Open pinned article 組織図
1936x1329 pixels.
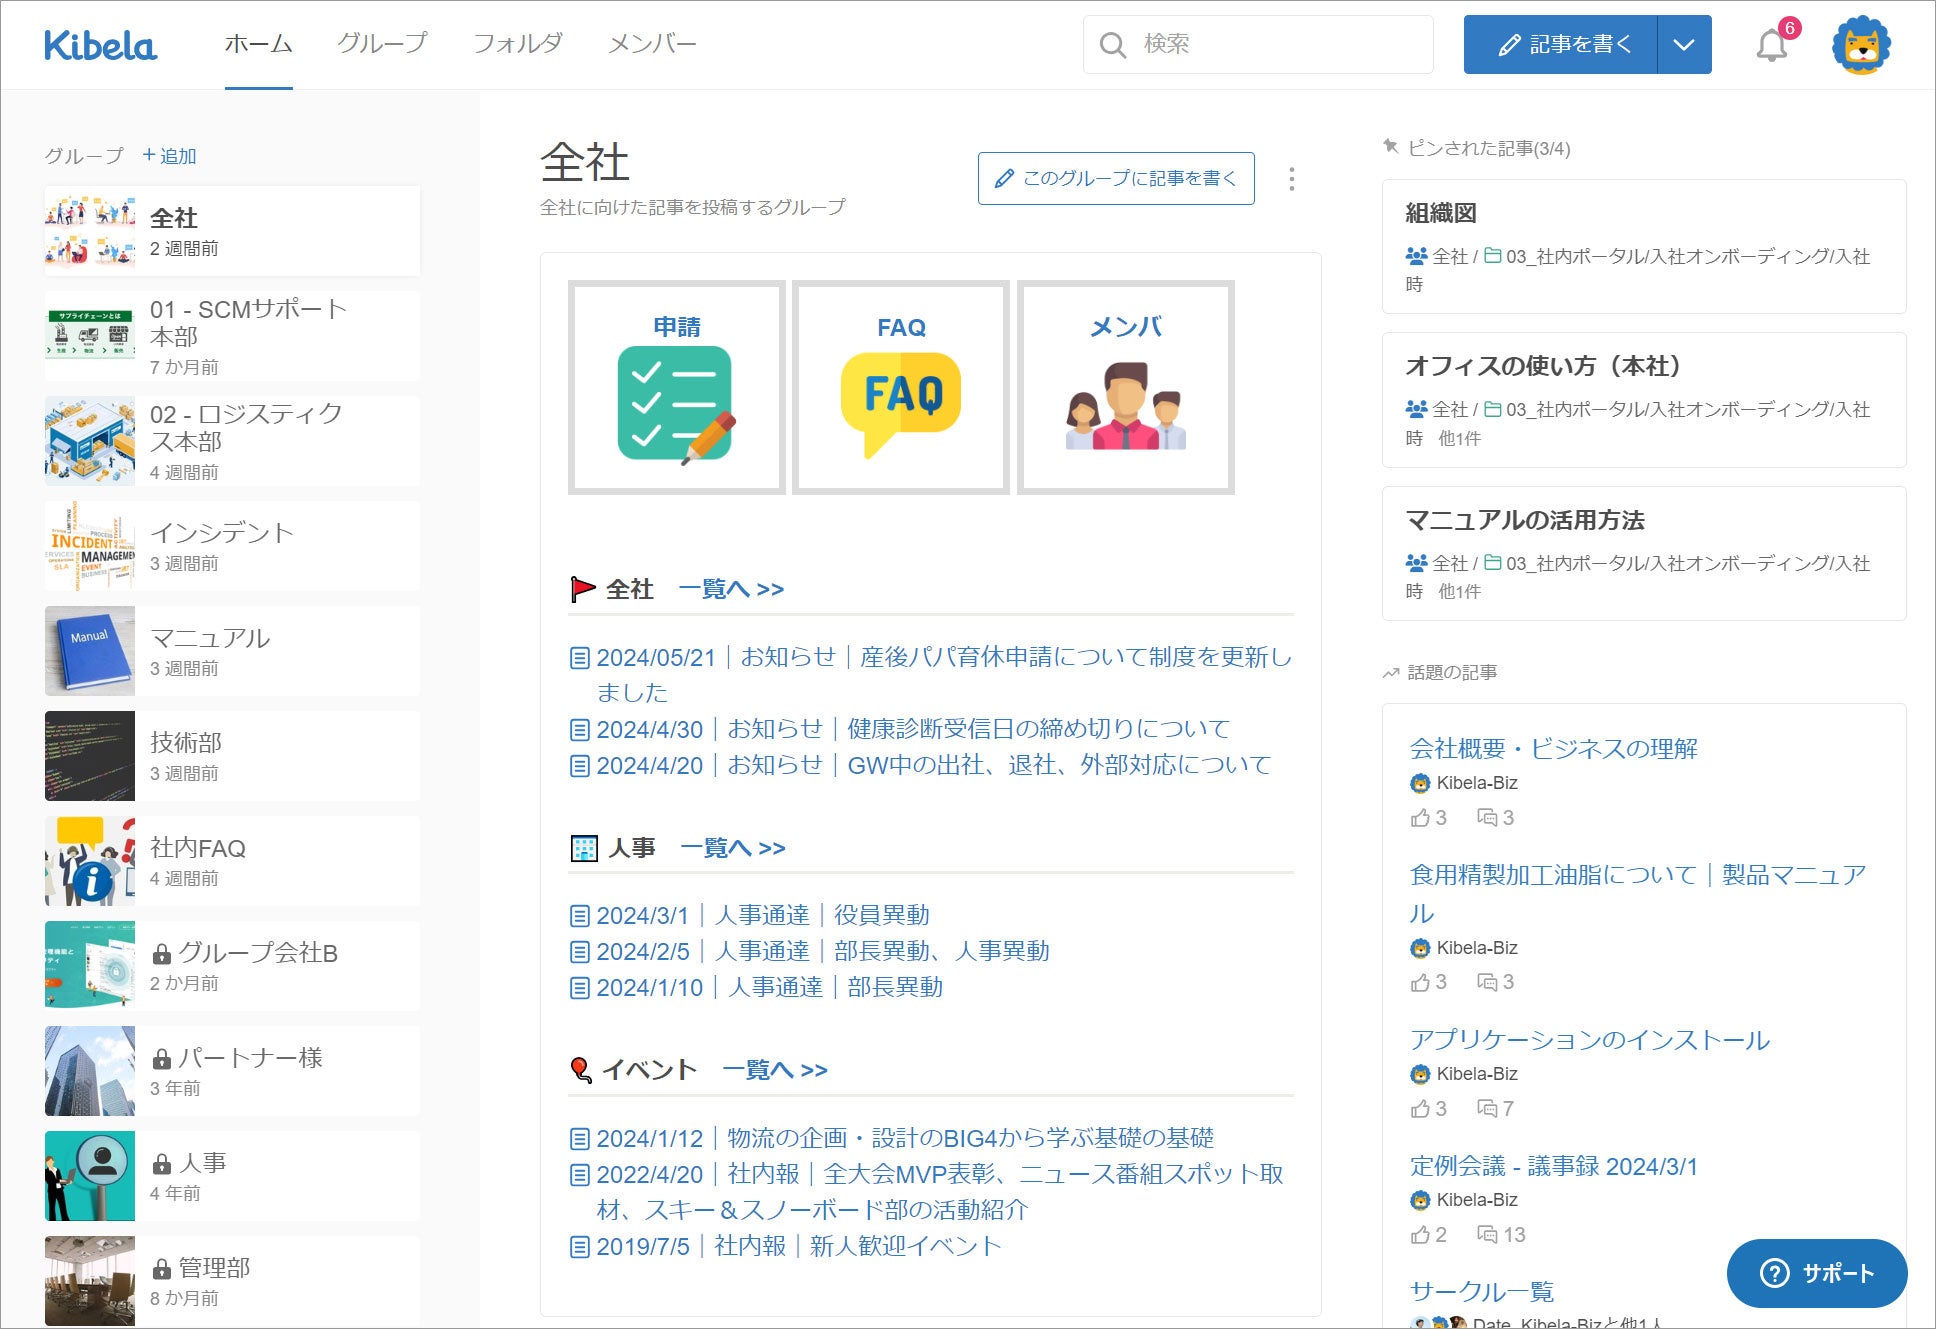(1644, 247)
